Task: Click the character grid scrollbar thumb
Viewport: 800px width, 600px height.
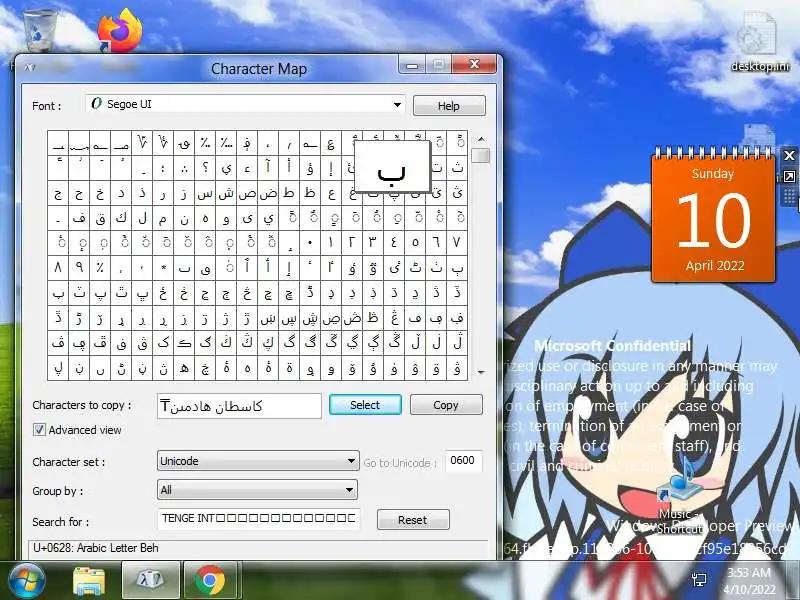Action: tap(481, 155)
